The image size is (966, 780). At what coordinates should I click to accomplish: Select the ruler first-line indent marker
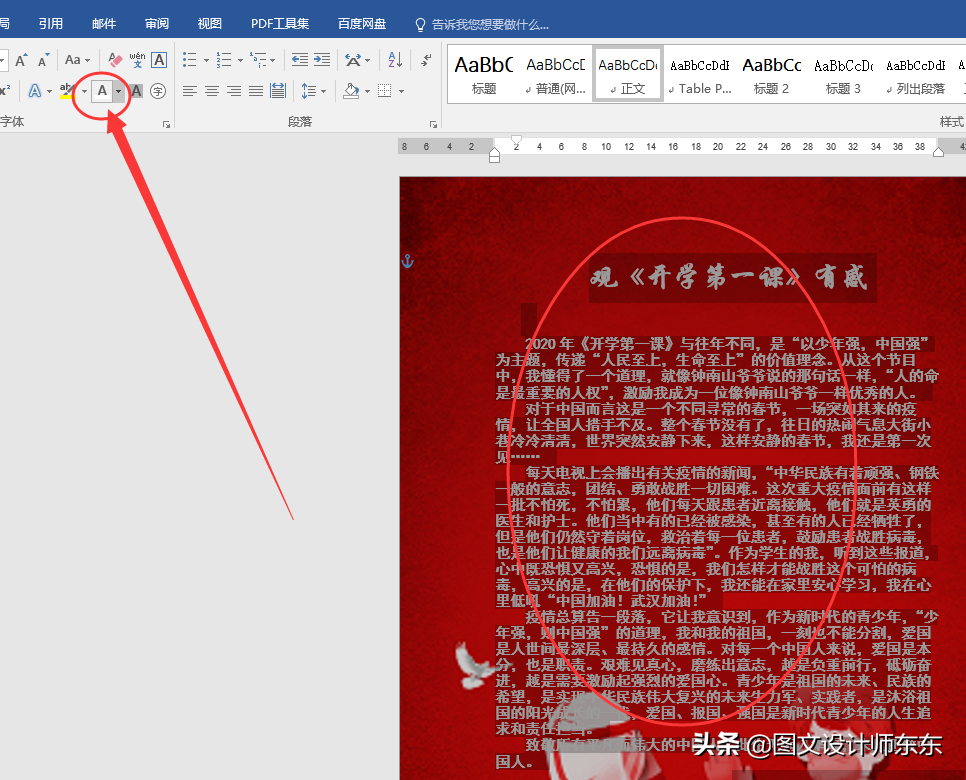tap(516, 139)
